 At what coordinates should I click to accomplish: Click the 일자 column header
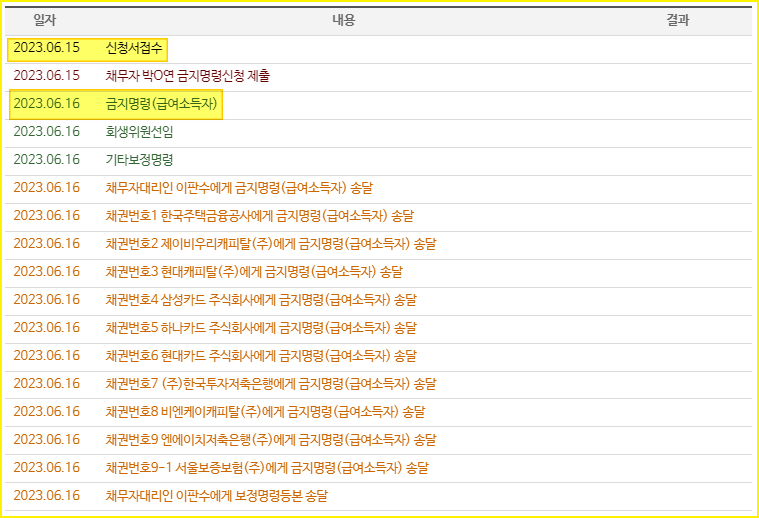pyautogui.click(x=45, y=20)
